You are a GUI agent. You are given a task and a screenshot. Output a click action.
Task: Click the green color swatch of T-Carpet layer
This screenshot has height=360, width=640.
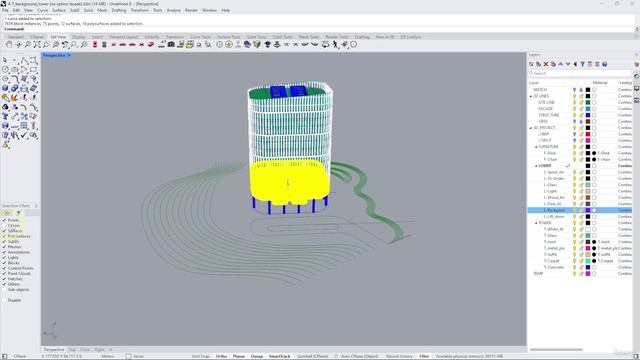tap(588, 261)
